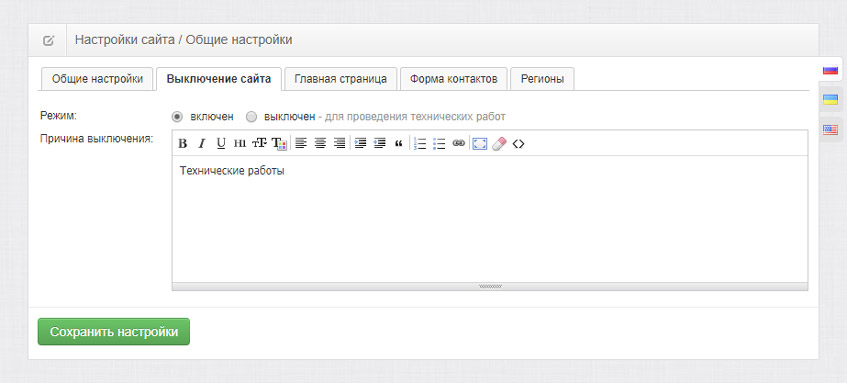Increase paragraph indent
This screenshot has width=847, height=383.
[x=360, y=143]
